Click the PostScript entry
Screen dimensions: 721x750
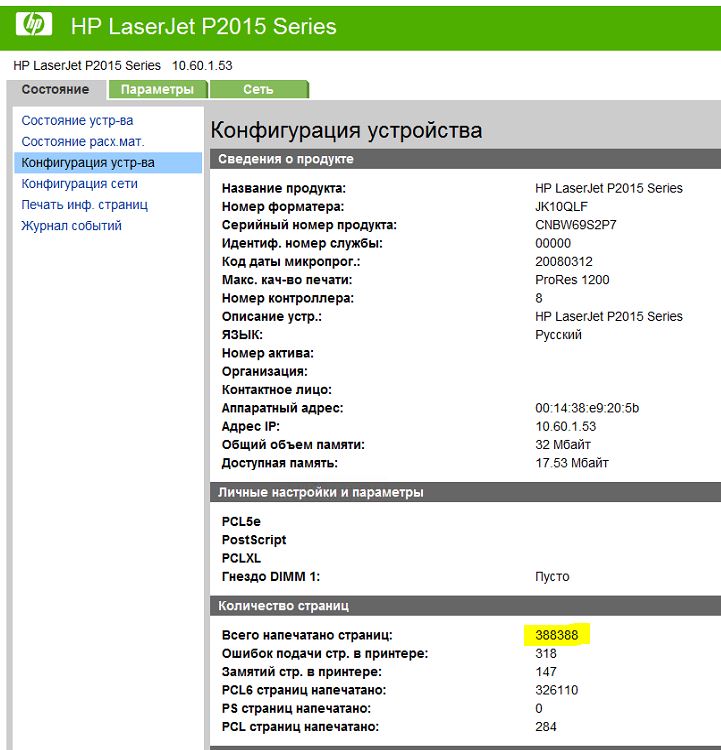point(254,540)
